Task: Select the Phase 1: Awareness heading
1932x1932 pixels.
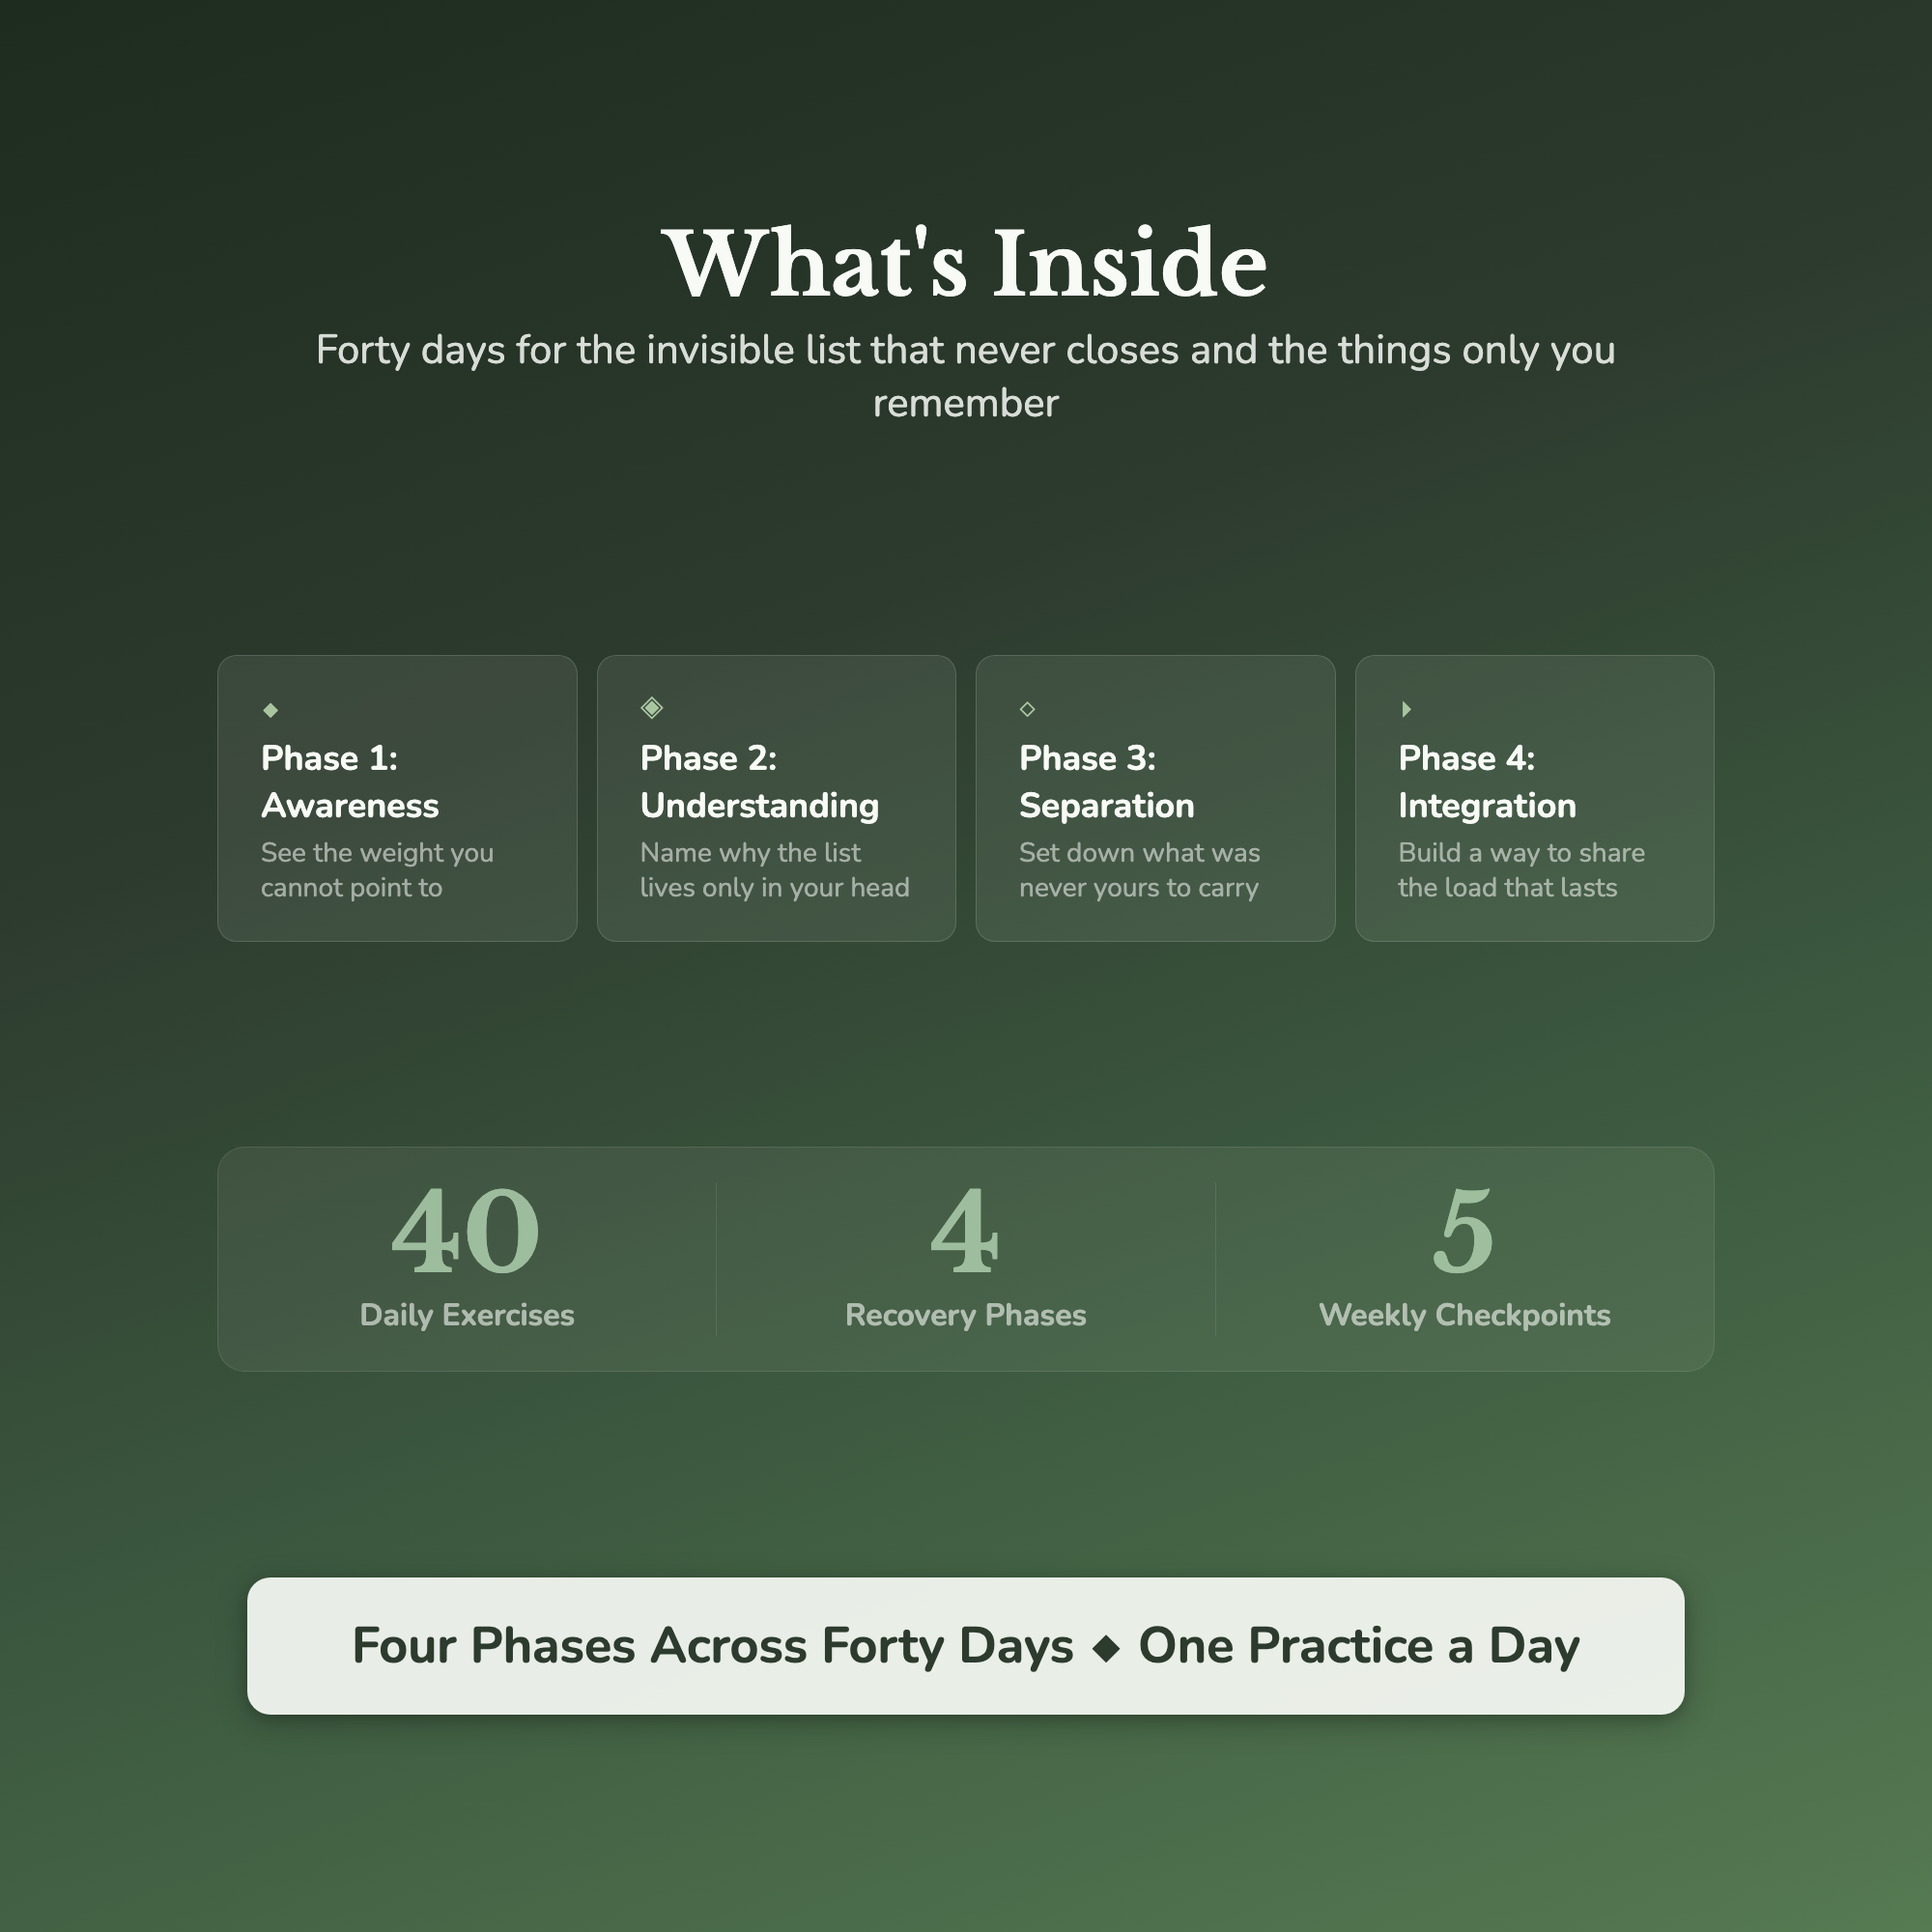Action: (x=350, y=782)
